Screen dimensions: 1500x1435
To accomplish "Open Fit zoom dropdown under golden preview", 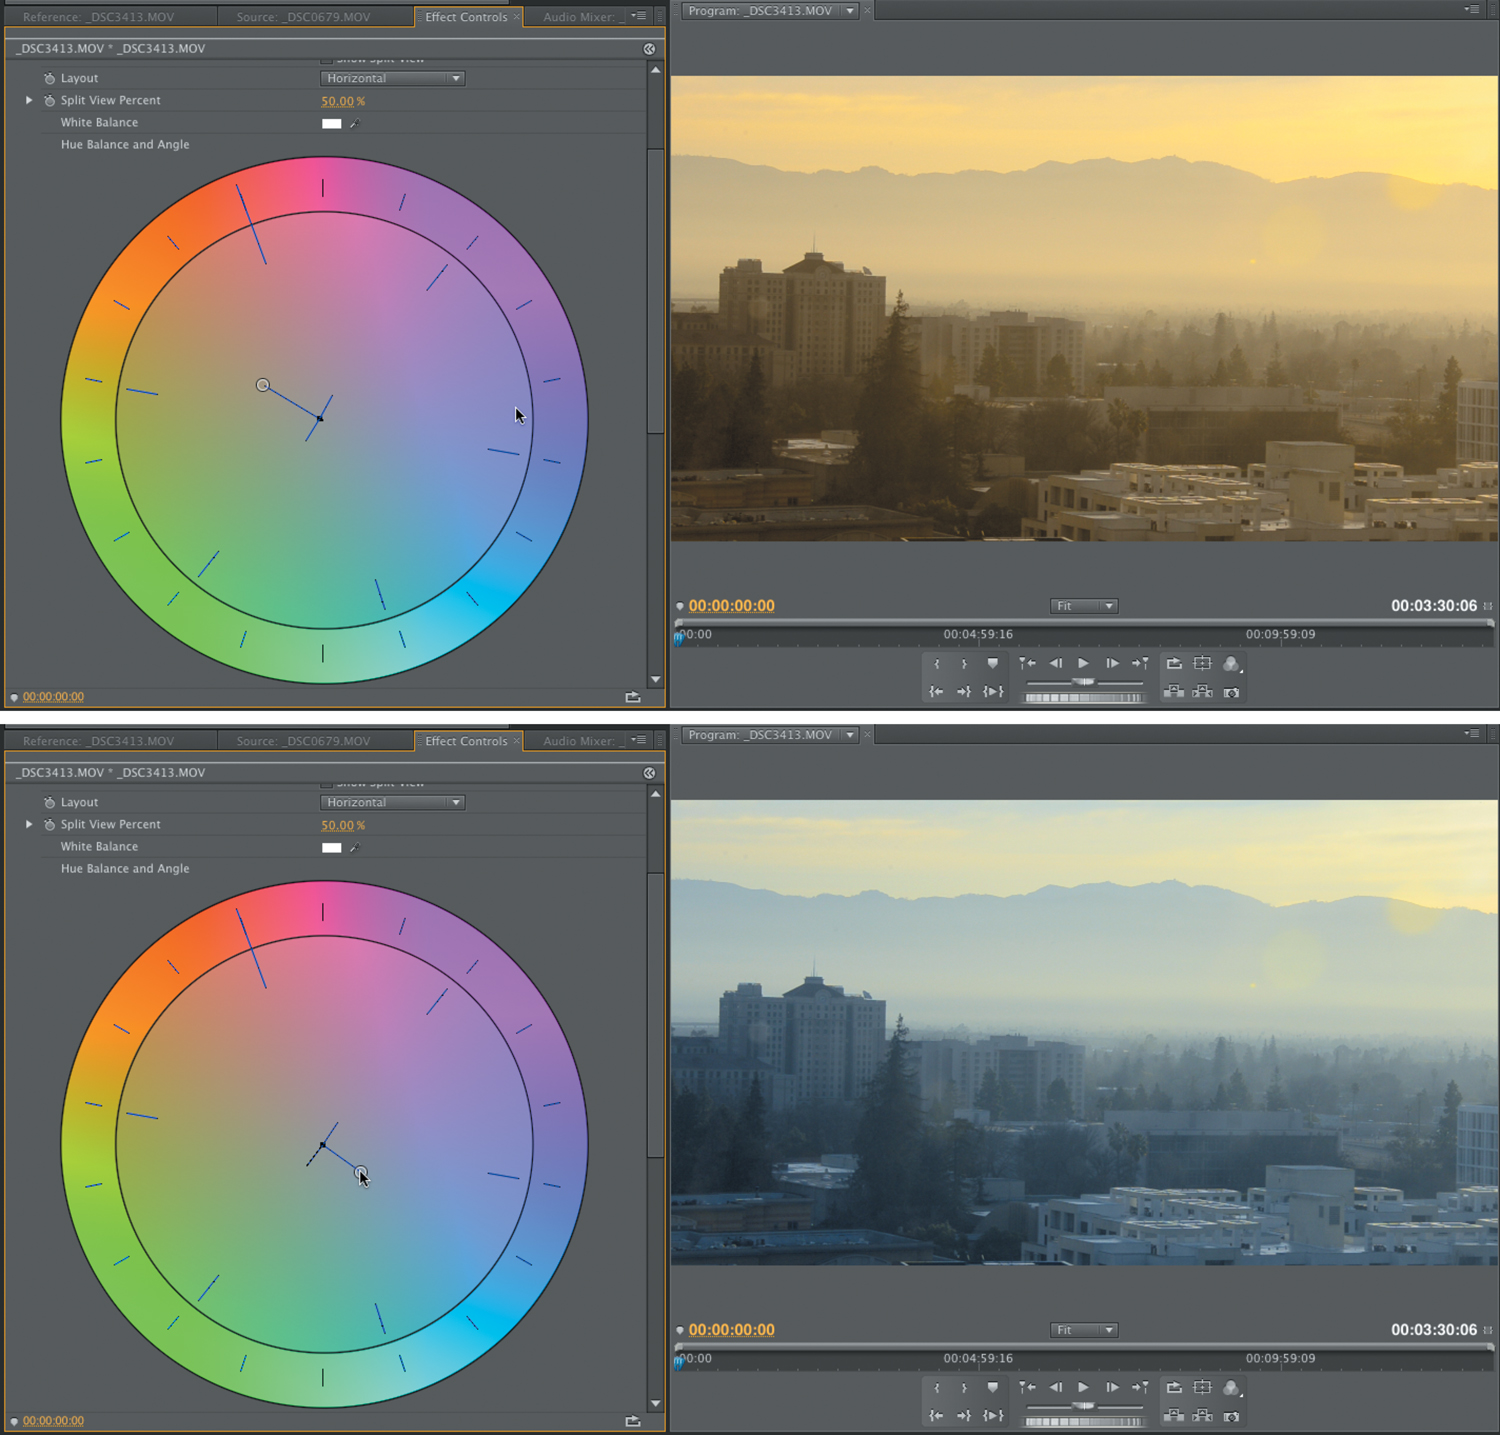I will pyautogui.click(x=1084, y=606).
